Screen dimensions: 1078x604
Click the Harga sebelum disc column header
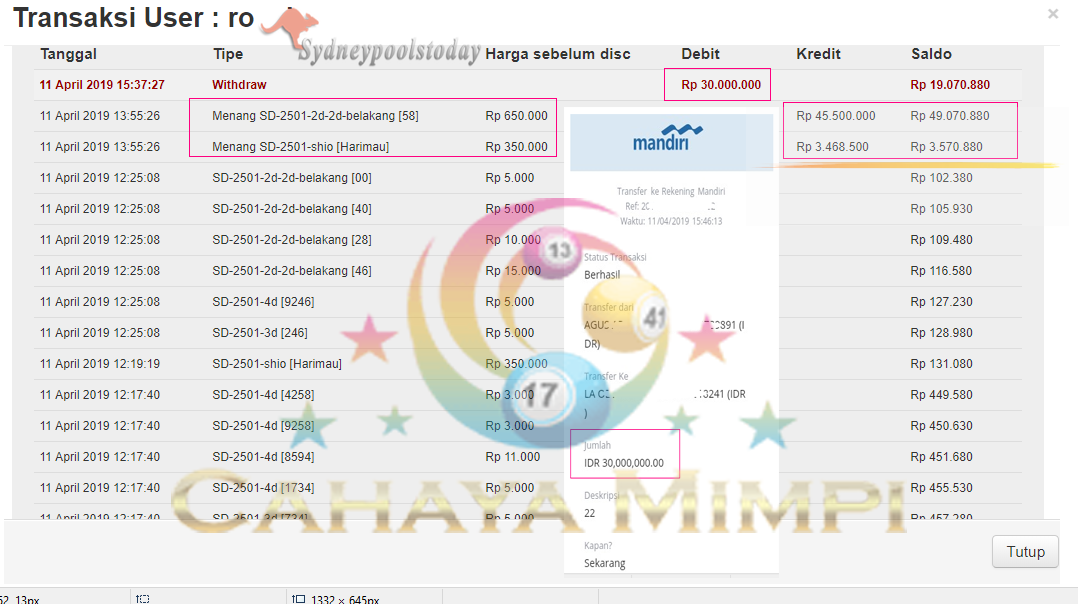[557, 54]
